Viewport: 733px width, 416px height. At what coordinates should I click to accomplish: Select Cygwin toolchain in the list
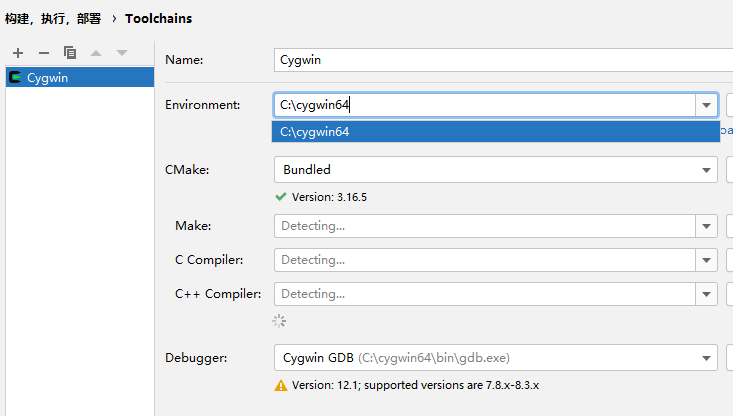[80, 78]
